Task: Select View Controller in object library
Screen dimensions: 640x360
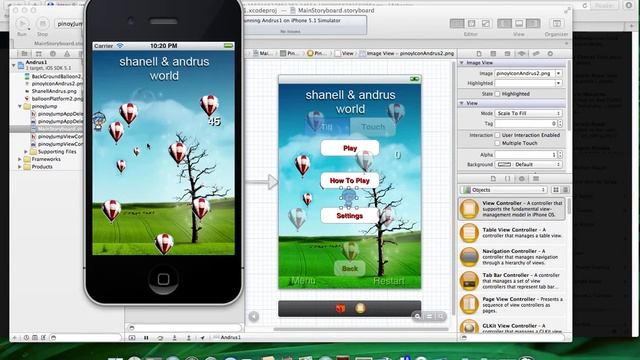Action: 512,209
